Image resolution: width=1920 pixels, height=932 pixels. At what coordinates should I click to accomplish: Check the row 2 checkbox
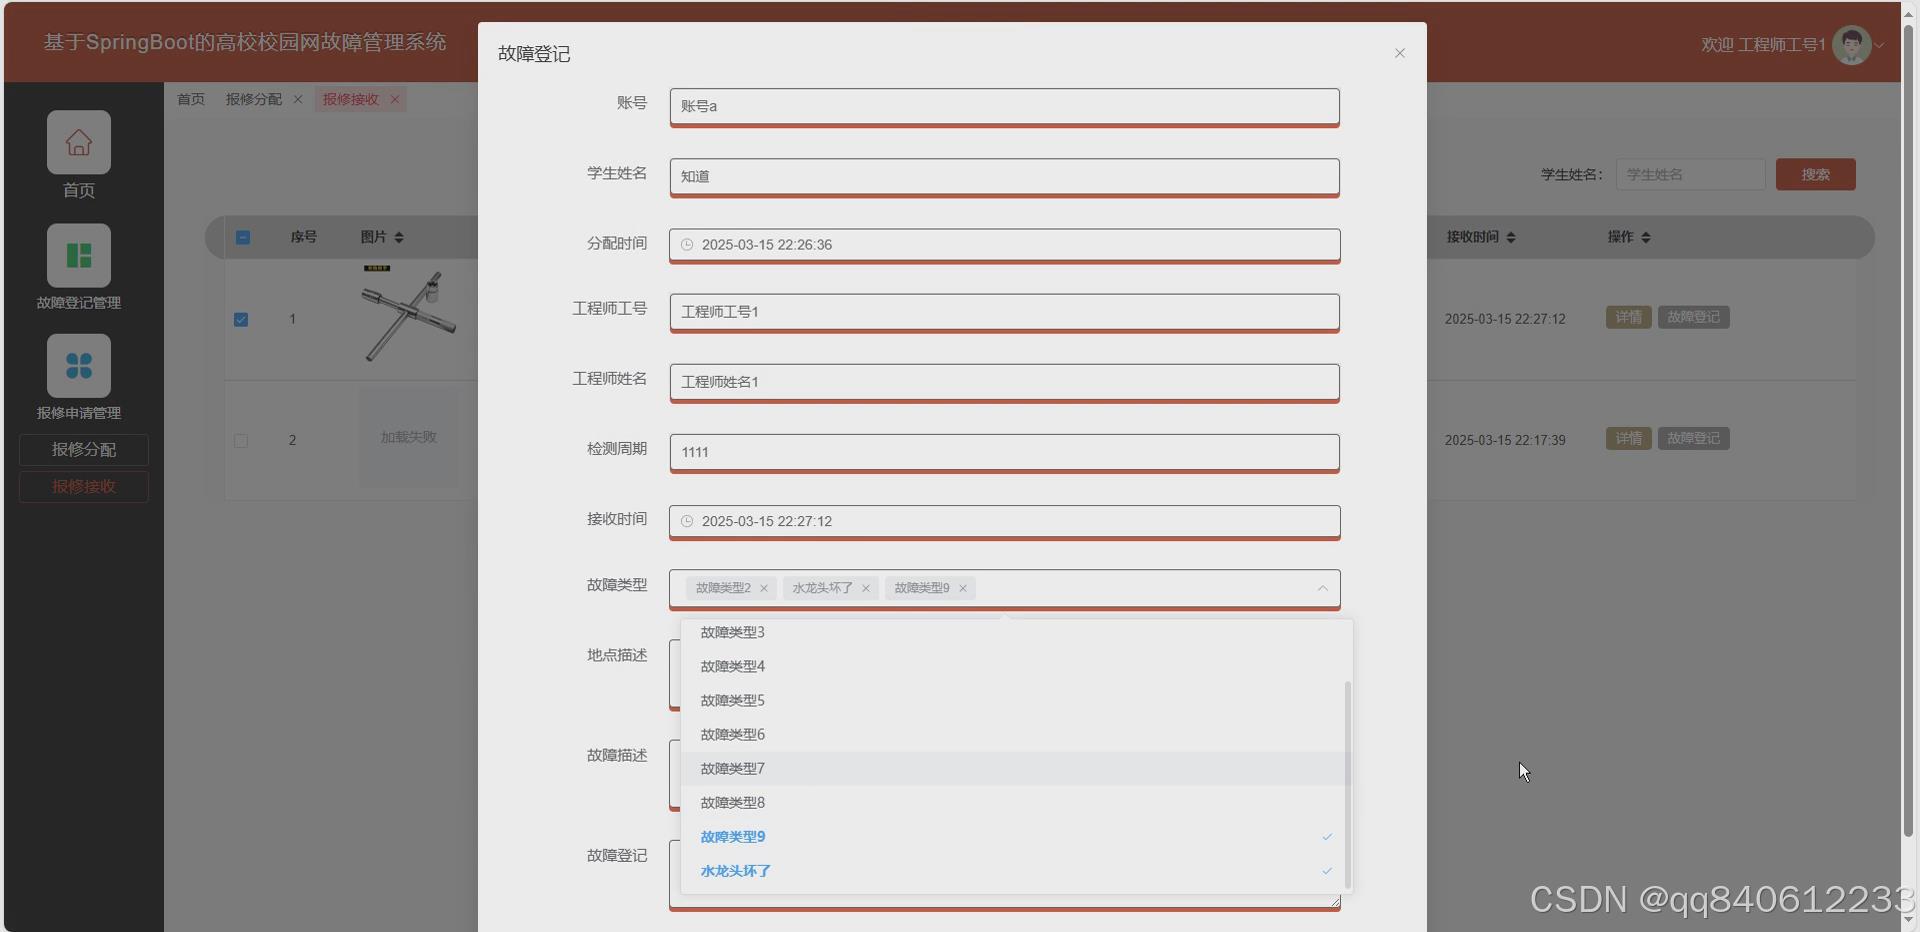pyautogui.click(x=241, y=440)
